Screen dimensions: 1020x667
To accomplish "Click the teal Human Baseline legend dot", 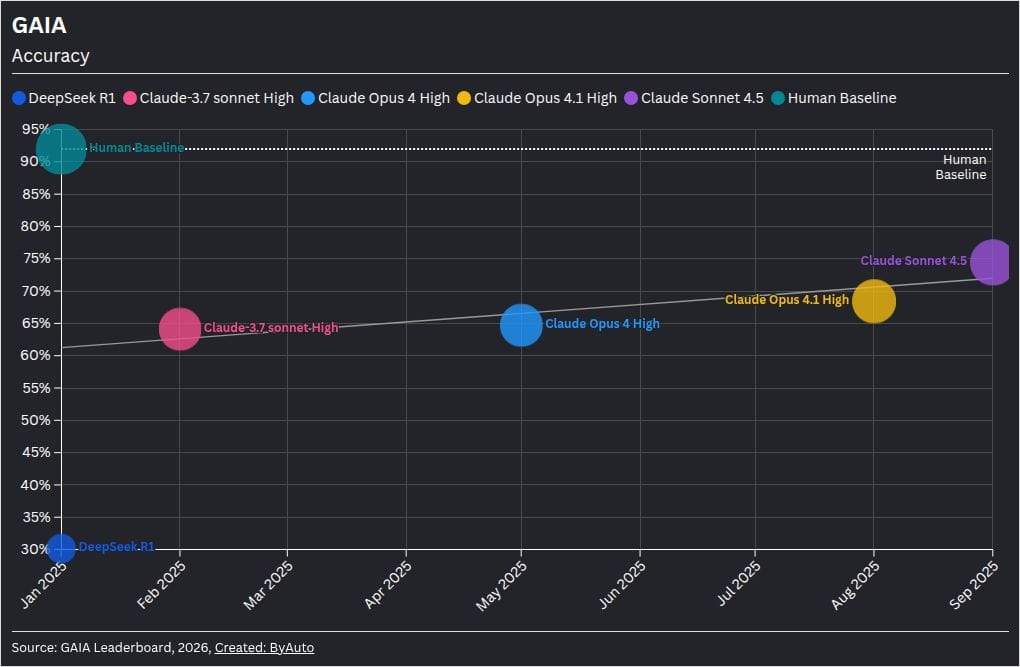I will click(778, 98).
